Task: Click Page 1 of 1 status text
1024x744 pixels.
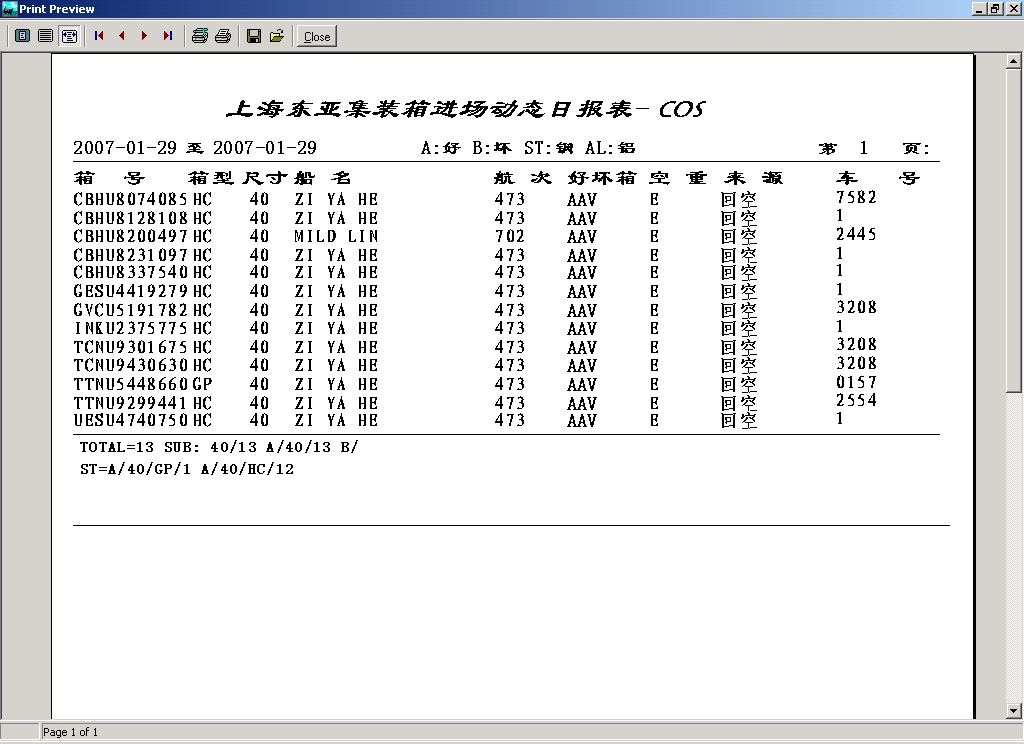Action: pyautogui.click(x=71, y=732)
